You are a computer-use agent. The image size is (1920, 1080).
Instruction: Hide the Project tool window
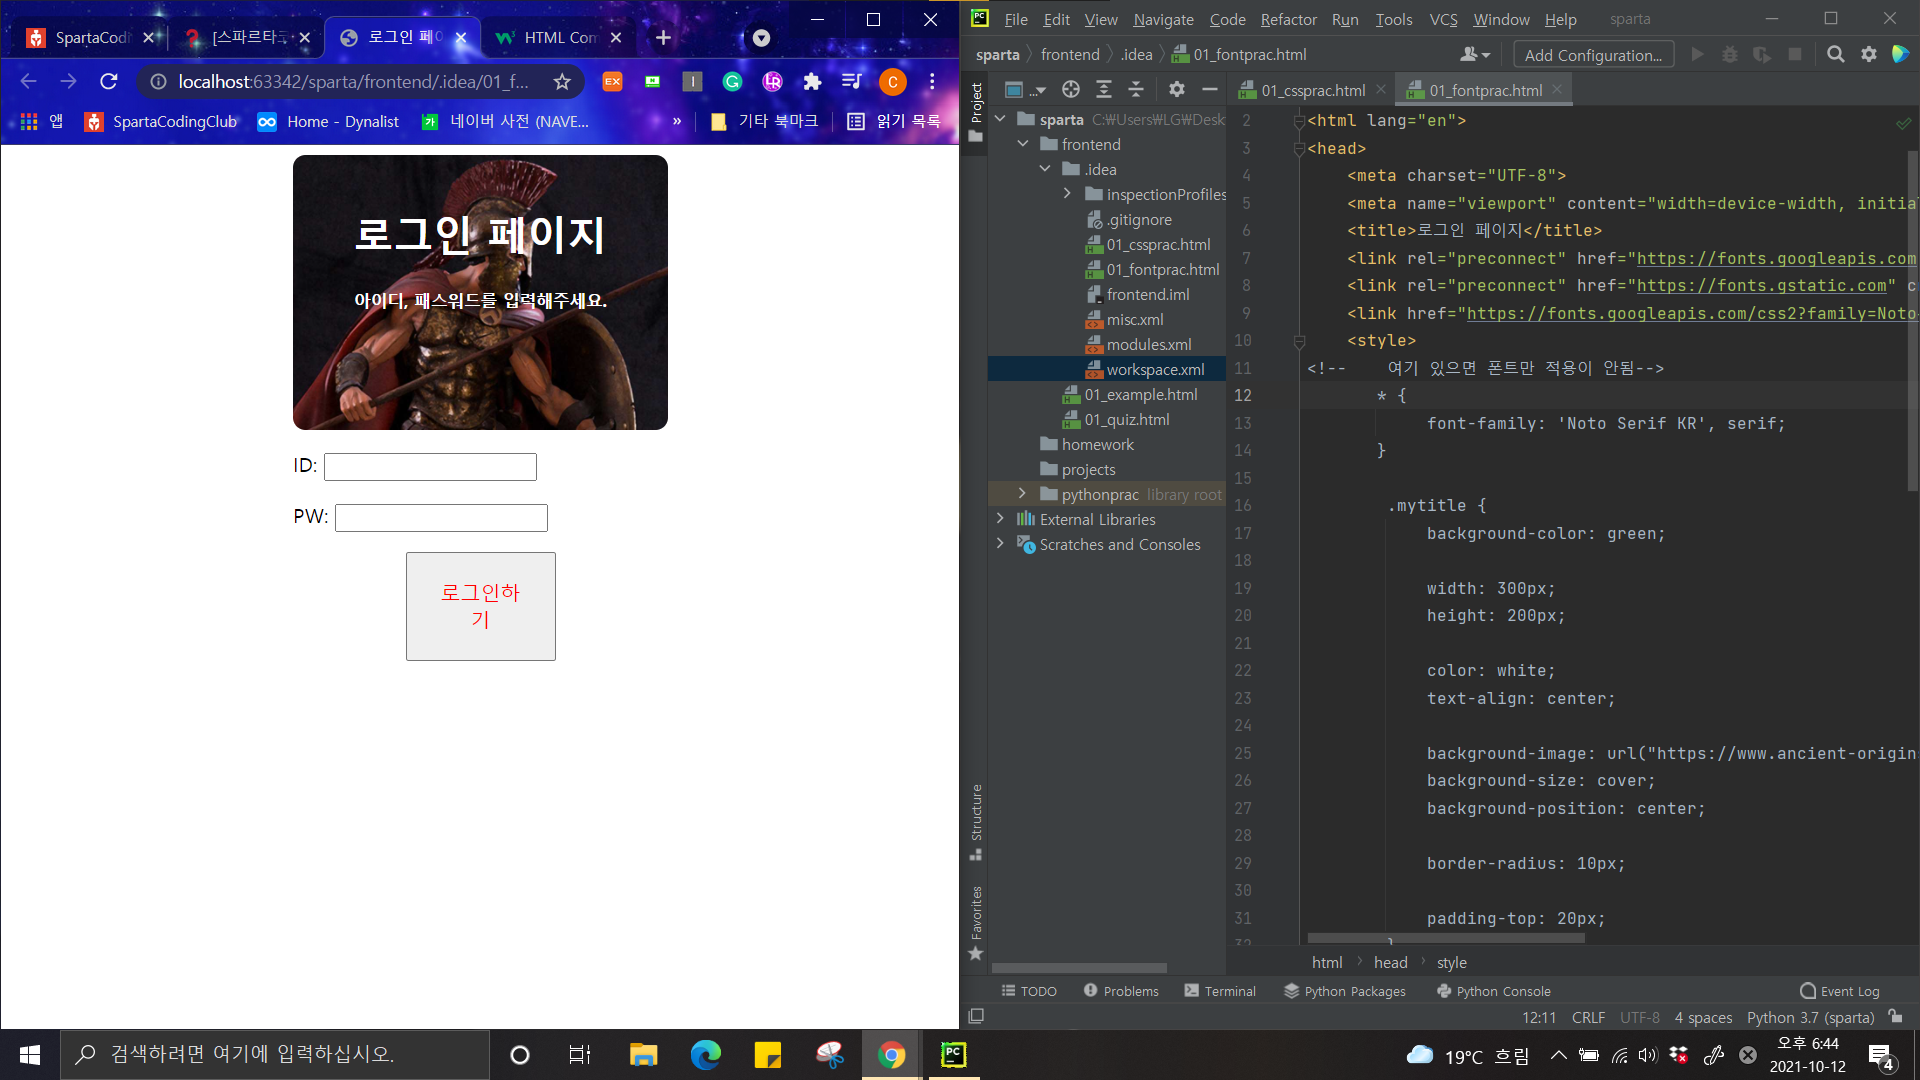click(x=1209, y=90)
